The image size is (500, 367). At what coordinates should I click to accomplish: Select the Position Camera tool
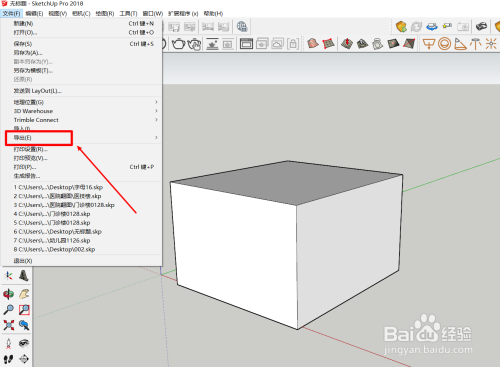pyautogui.click(x=8, y=343)
